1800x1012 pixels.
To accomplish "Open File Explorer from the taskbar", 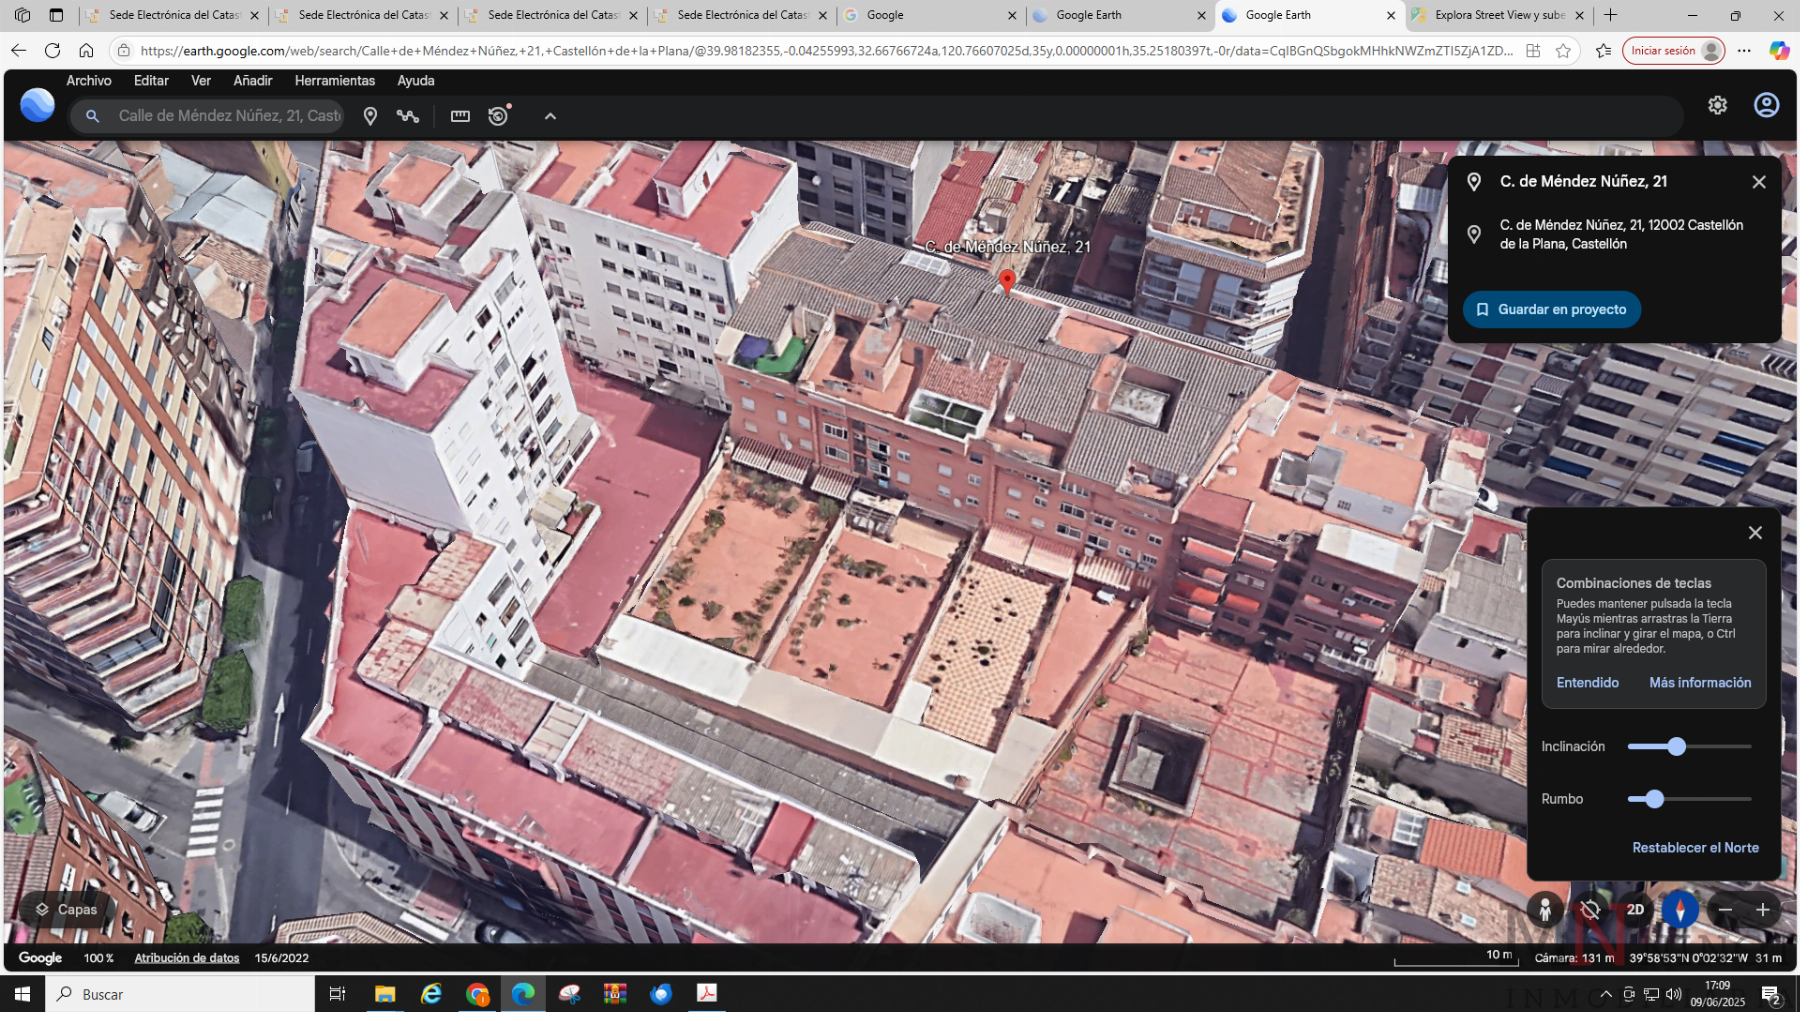I will (385, 994).
